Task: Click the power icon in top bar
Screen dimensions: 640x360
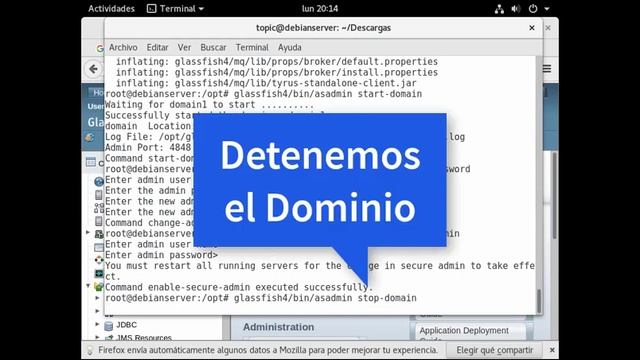Action: pyautogui.click(x=533, y=9)
